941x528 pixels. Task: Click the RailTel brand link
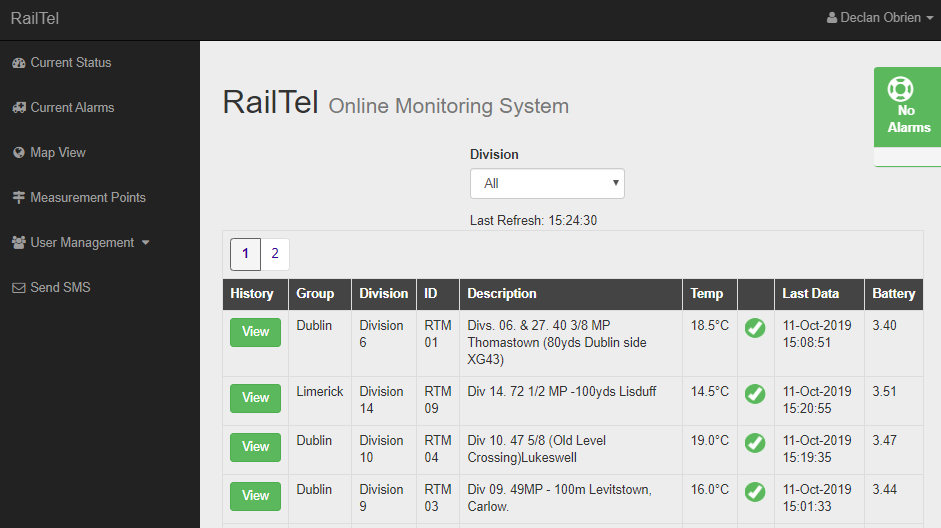tap(36, 18)
